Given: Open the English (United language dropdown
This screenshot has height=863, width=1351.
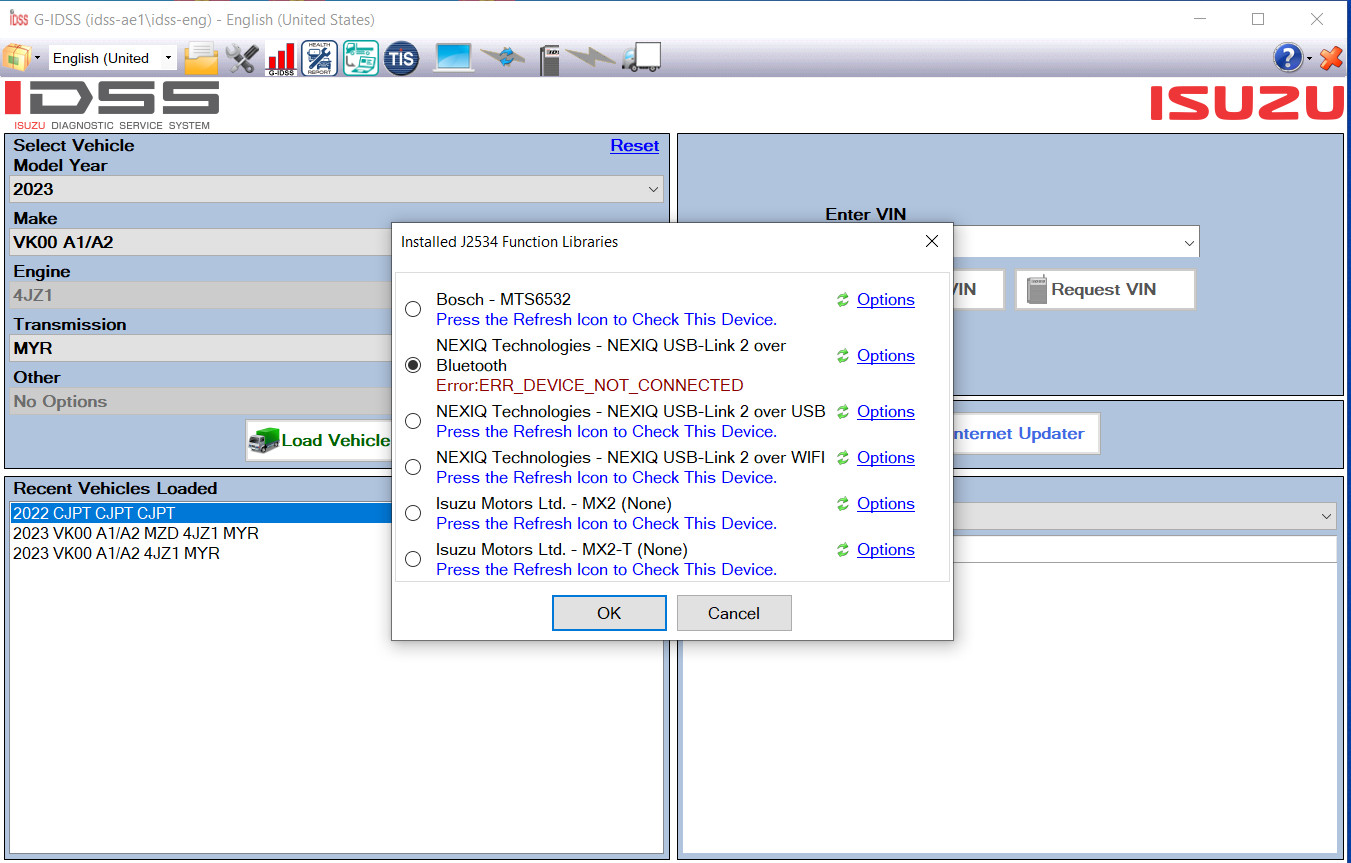Looking at the screenshot, I should tap(113, 58).
